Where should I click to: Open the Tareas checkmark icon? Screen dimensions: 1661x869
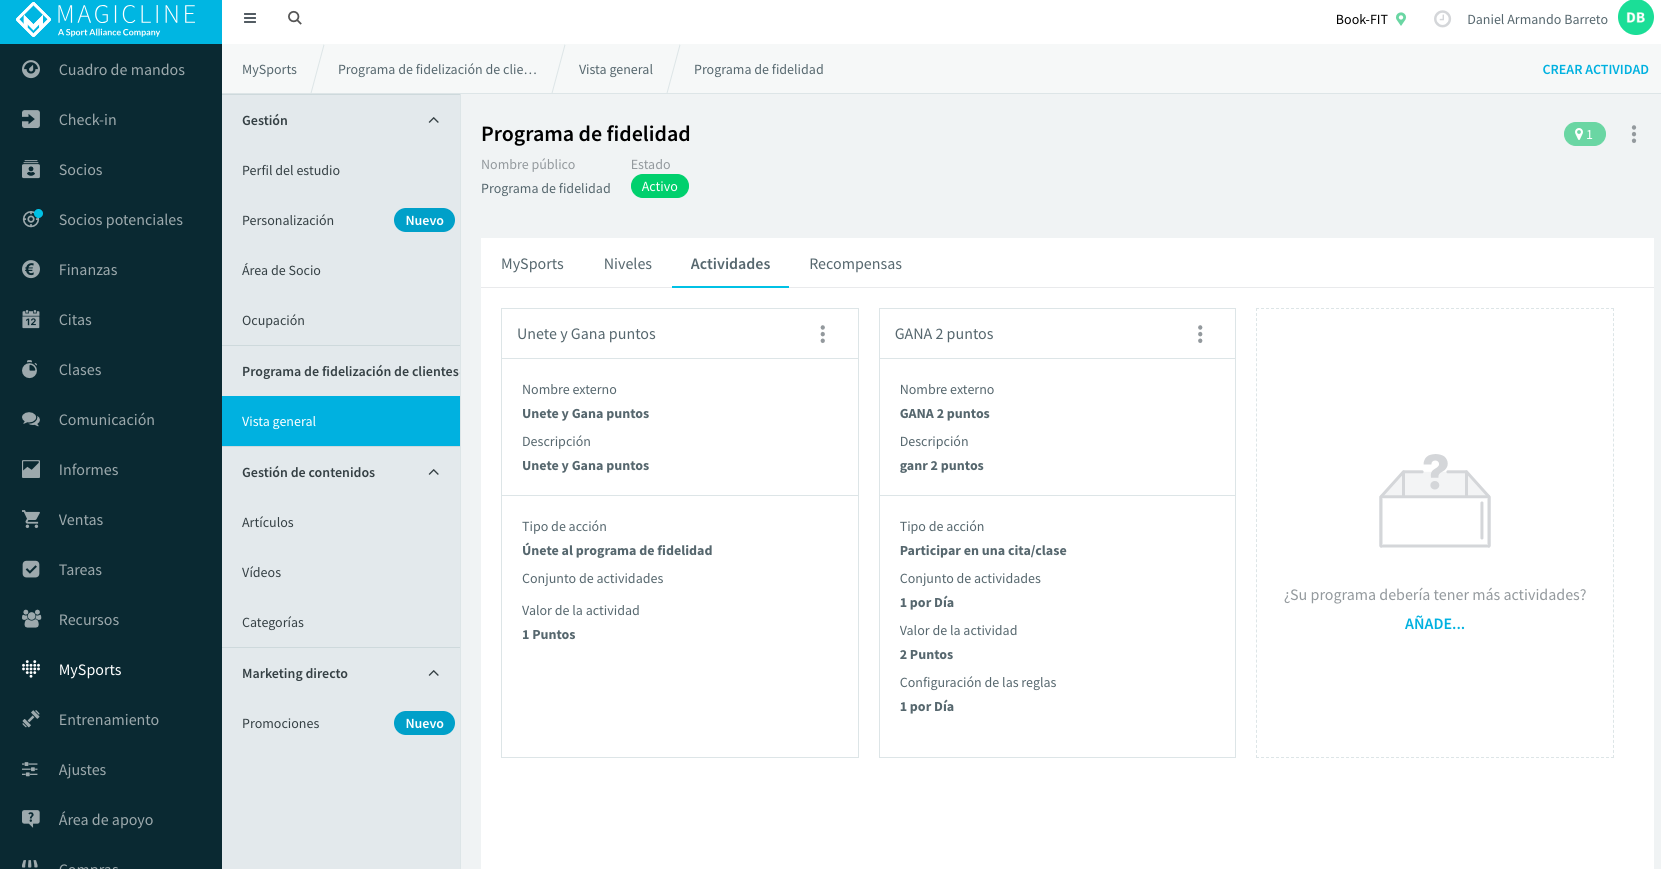(31, 569)
